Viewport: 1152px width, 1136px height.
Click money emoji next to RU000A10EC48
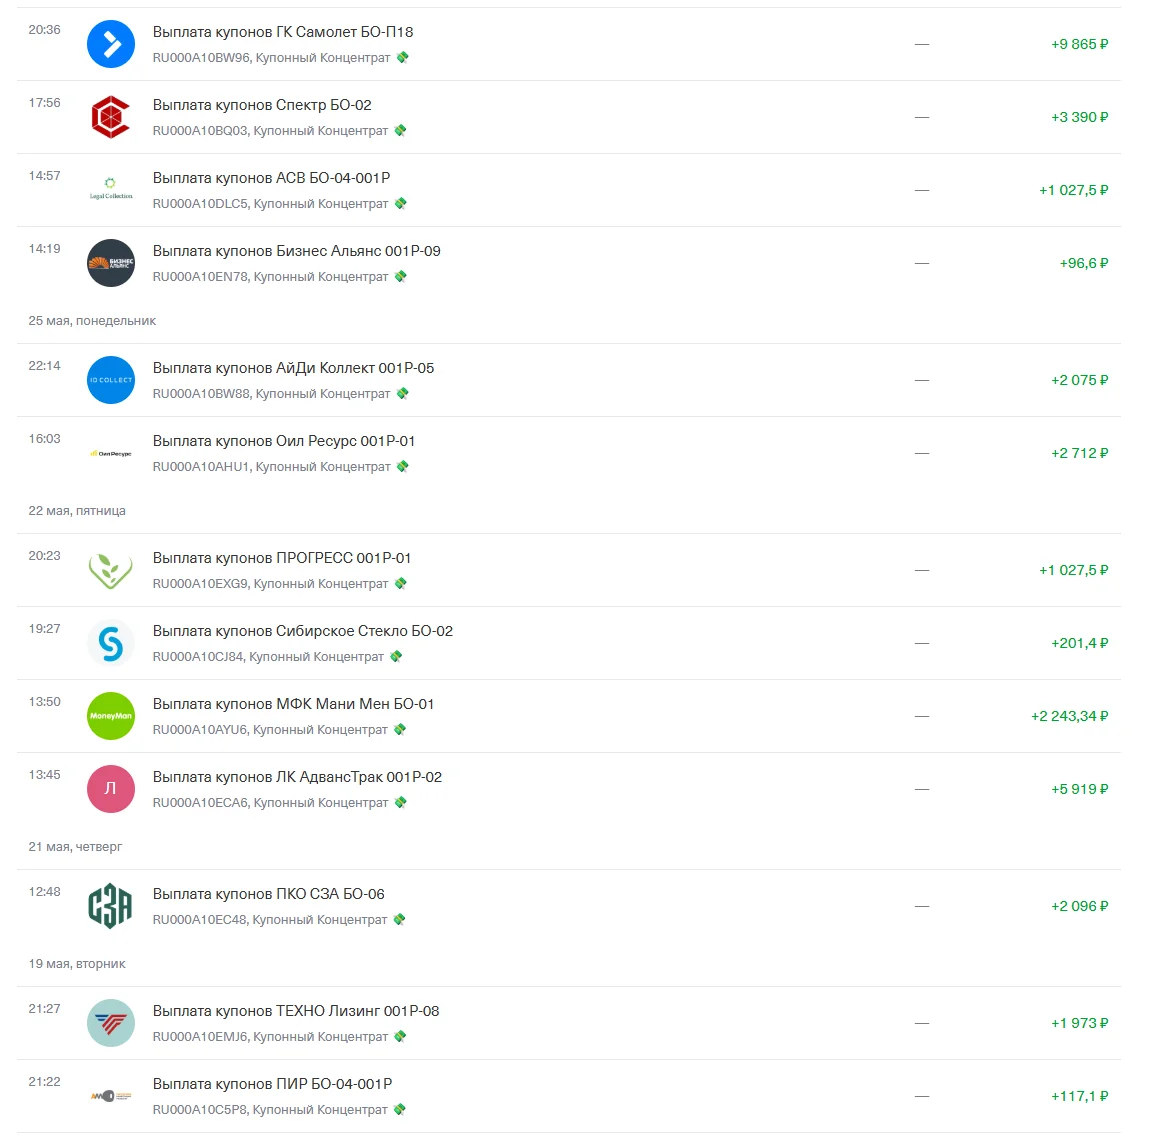click(400, 919)
